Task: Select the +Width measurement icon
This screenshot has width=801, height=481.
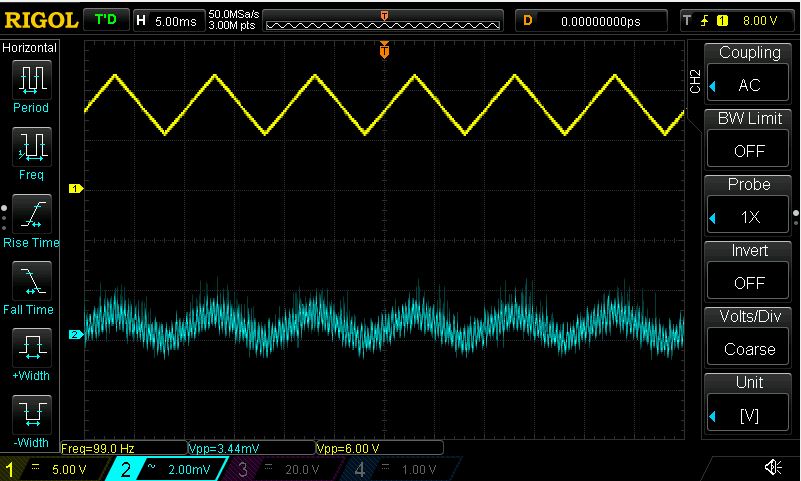Action: point(32,348)
